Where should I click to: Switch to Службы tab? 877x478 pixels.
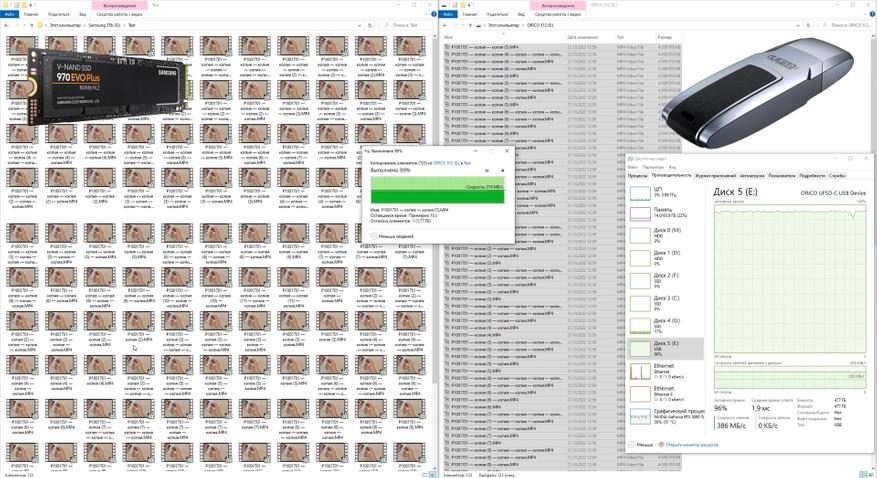[x=837, y=176]
